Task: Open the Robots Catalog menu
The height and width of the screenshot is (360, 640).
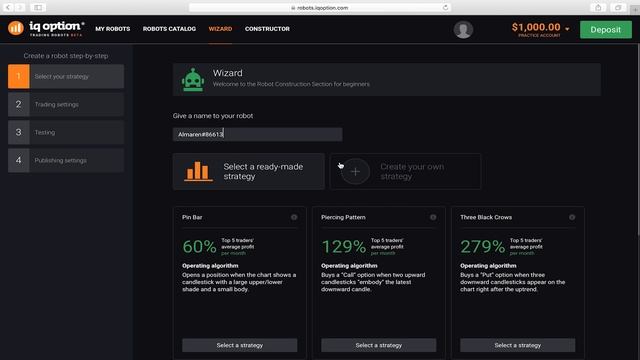Action: tap(169, 29)
